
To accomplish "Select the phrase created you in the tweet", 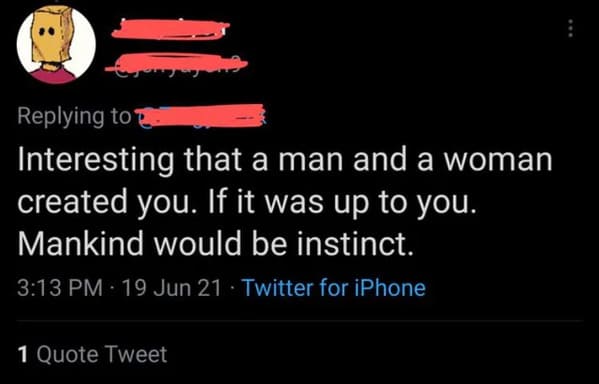I will point(104,203).
